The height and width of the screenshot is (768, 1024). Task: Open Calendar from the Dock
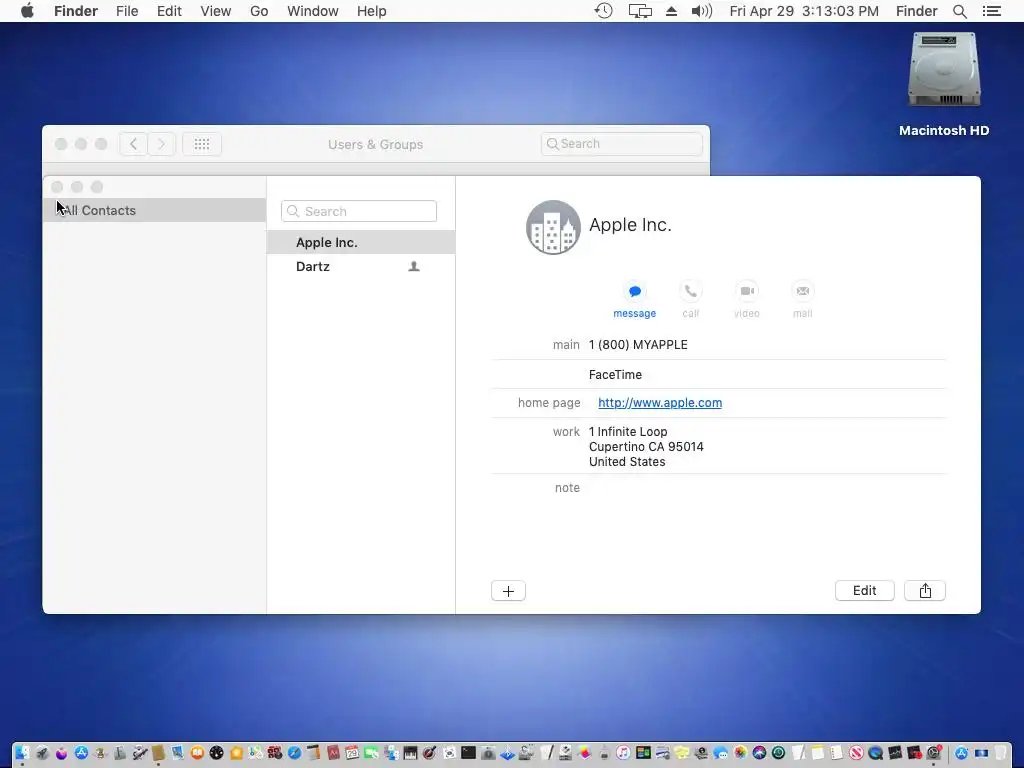[x=352, y=753]
